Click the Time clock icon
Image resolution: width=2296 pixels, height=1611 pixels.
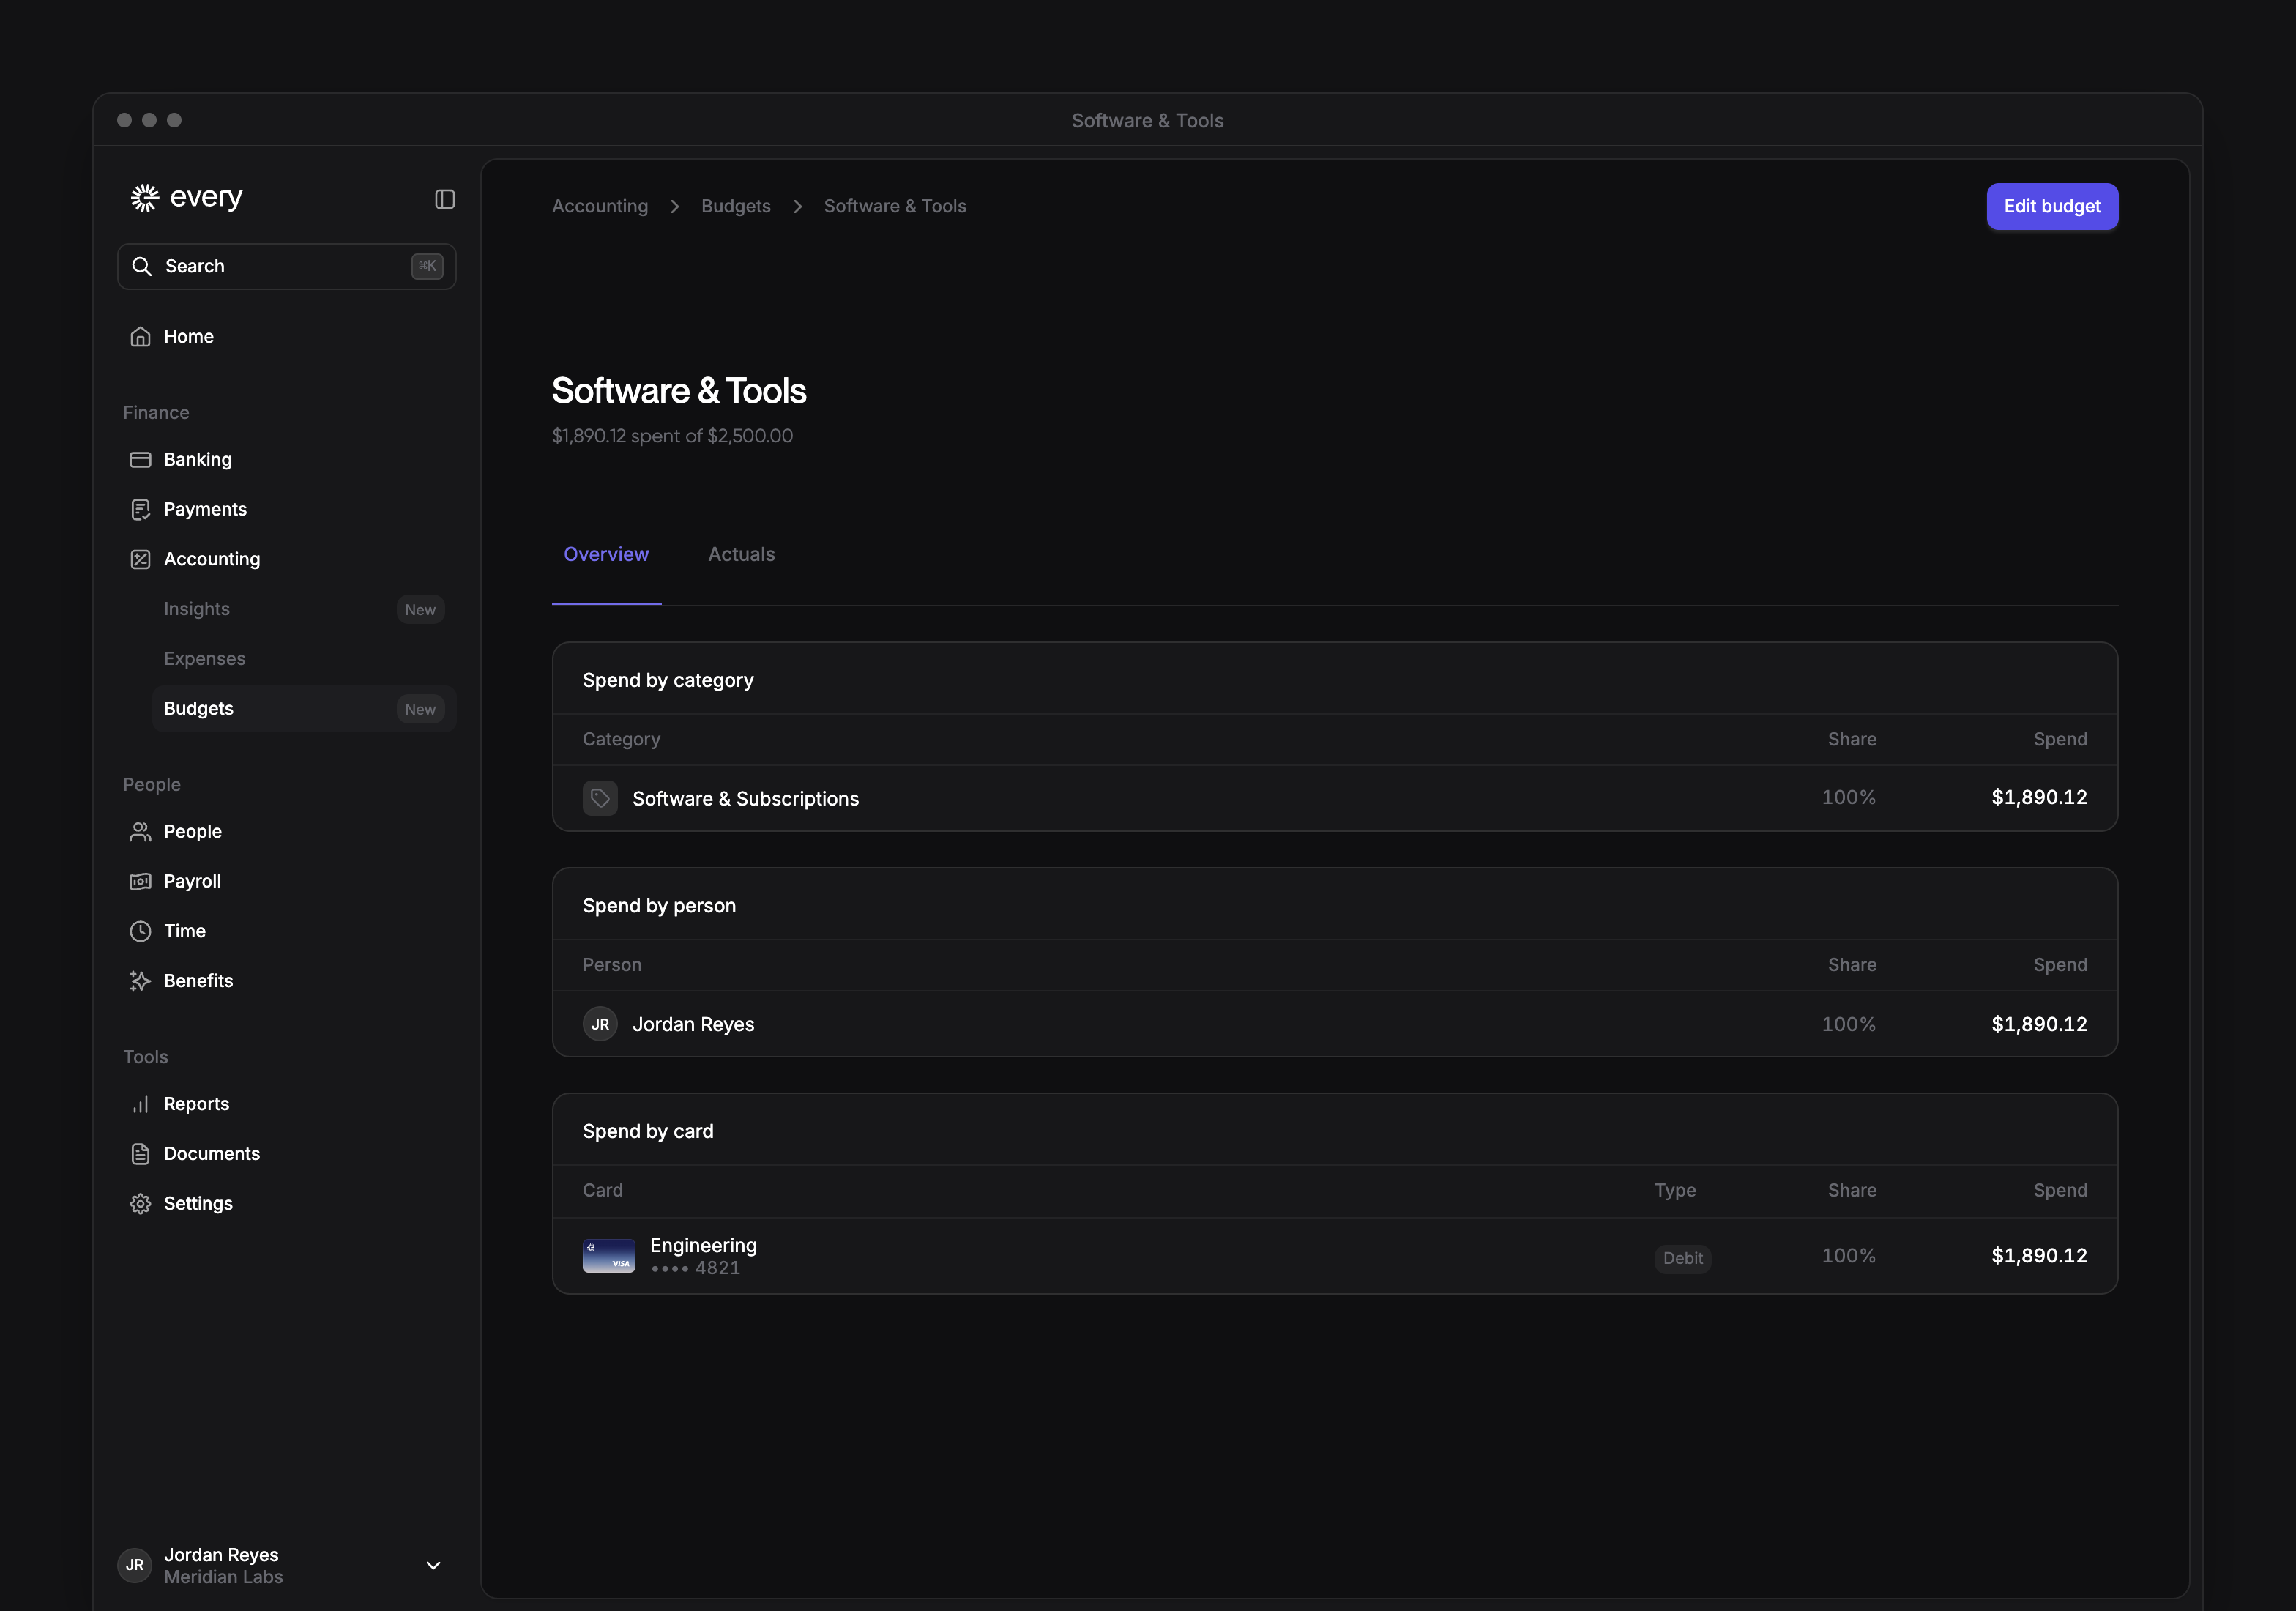[140, 931]
